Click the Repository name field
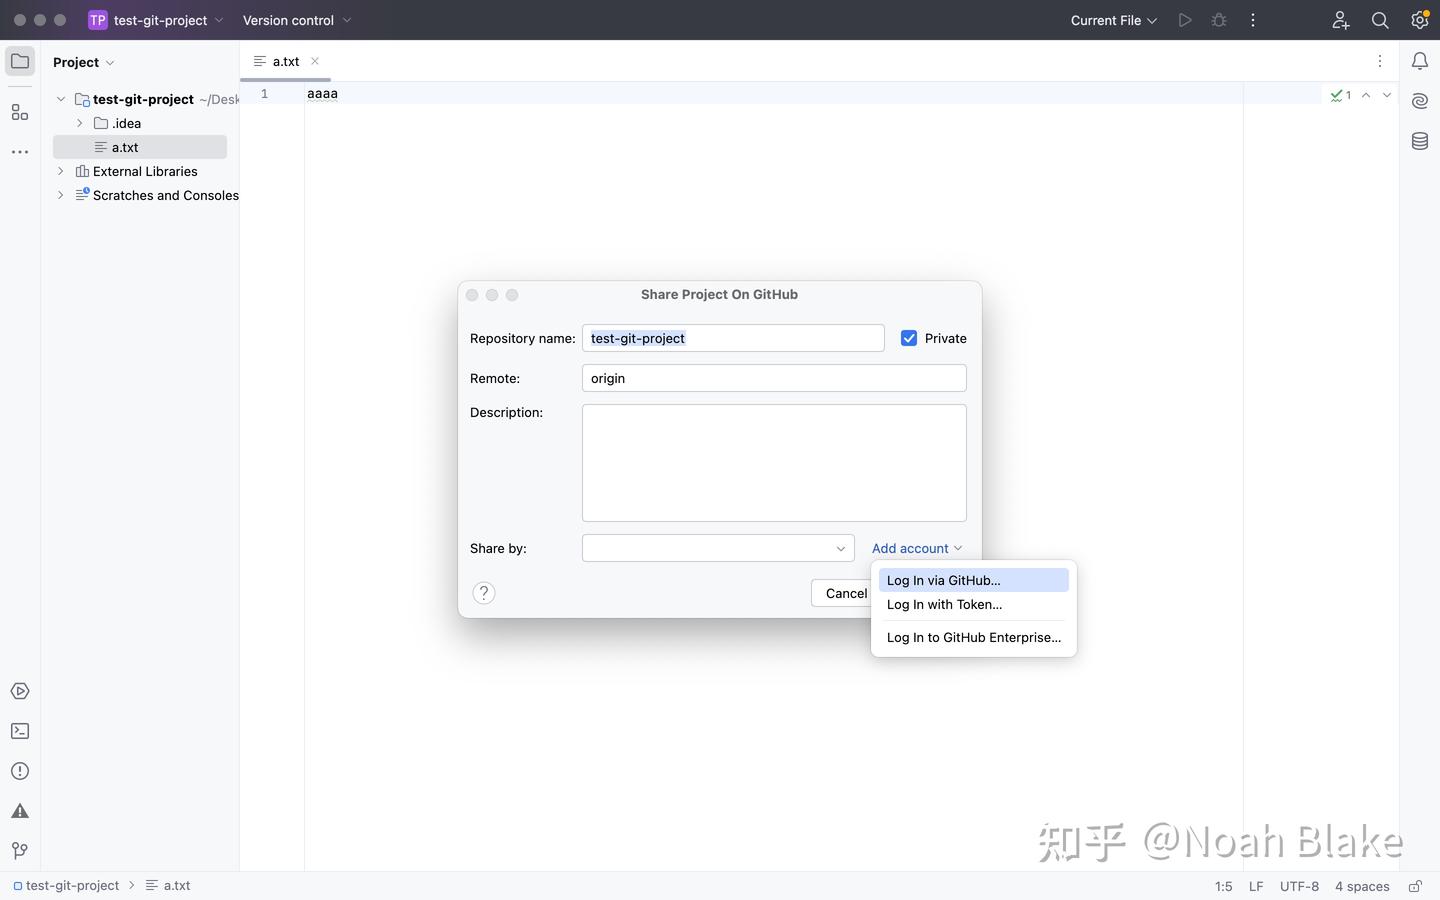This screenshot has width=1440, height=900. coord(733,338)
